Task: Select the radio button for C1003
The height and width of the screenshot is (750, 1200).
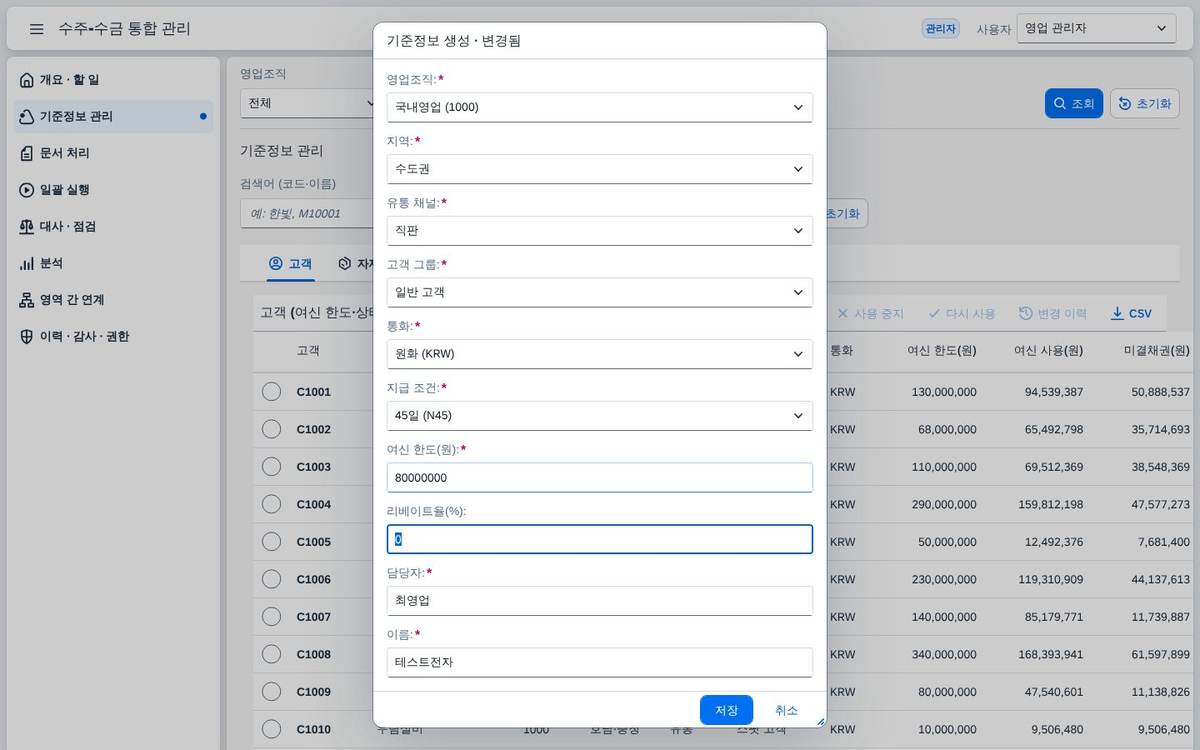Action: (271, 467)
